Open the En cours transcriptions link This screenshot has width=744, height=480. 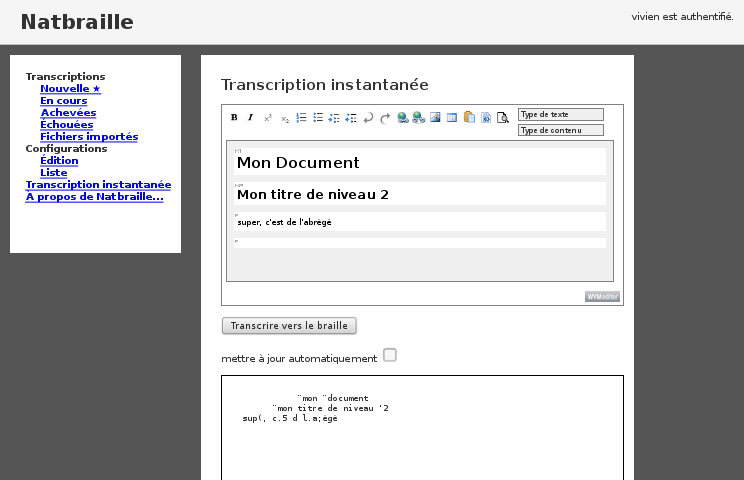[x=64, y=101]
